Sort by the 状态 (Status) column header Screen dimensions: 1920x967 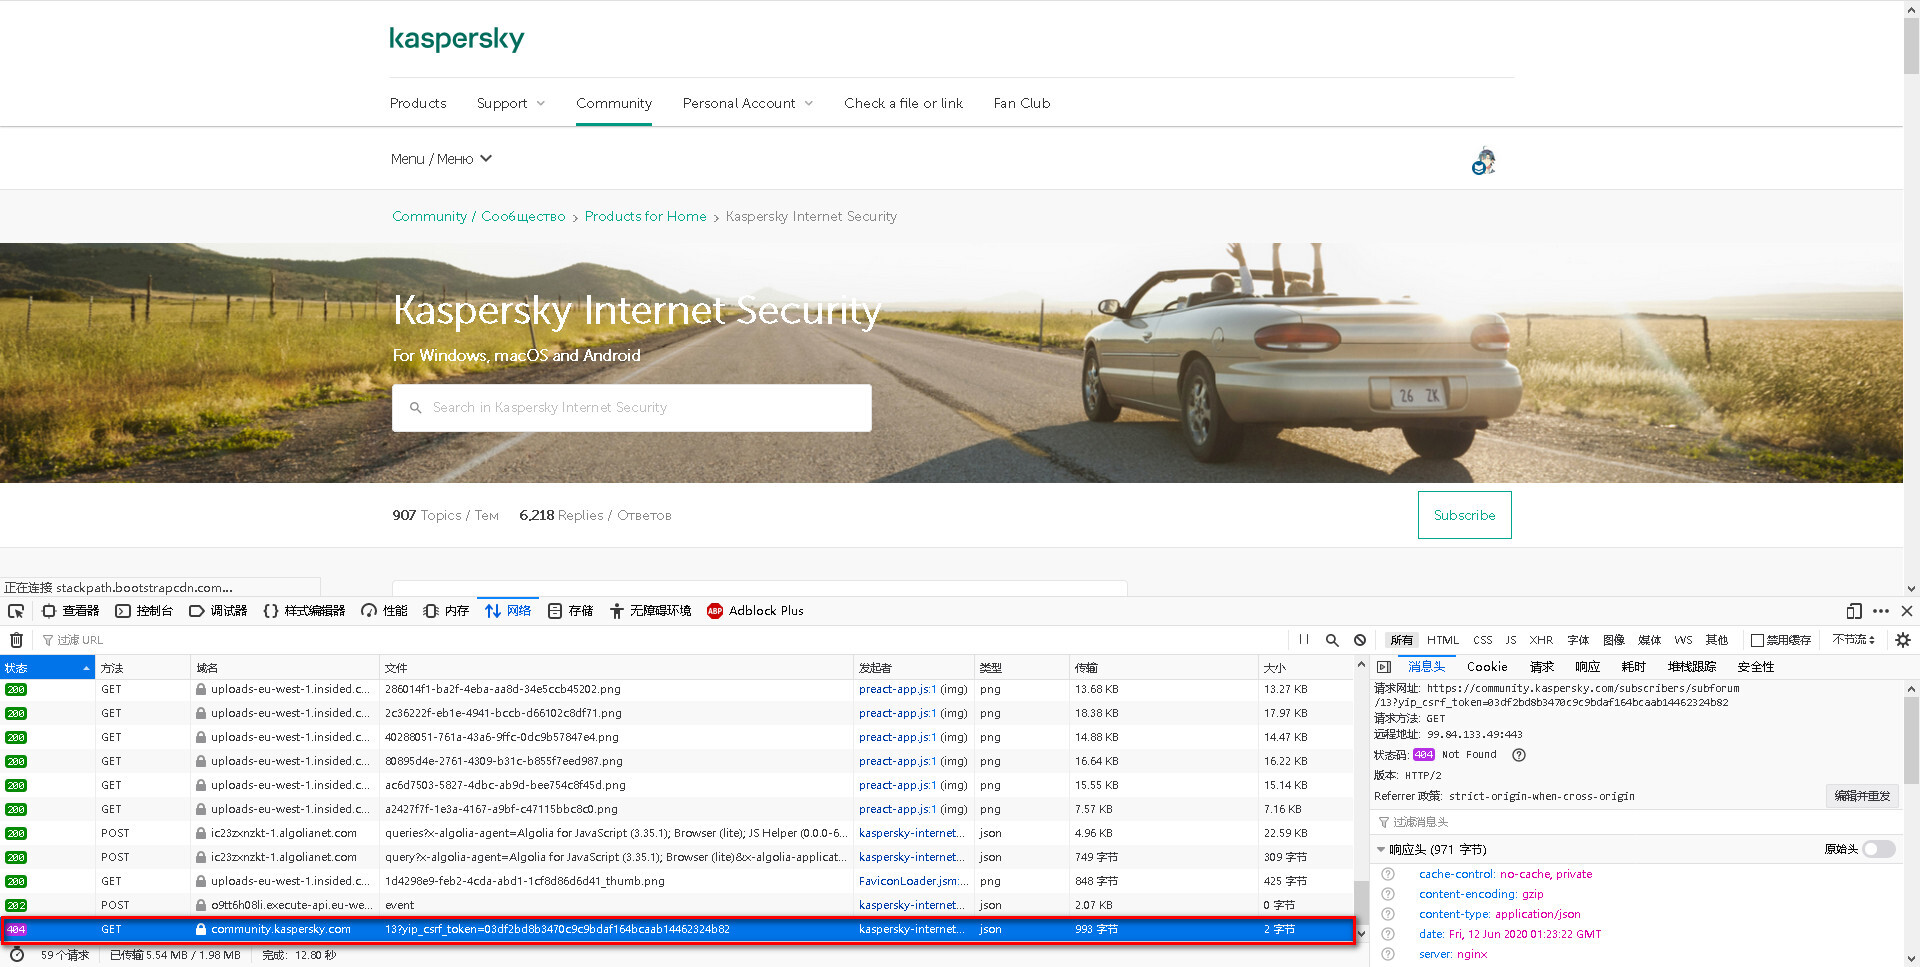pos(47,668)
